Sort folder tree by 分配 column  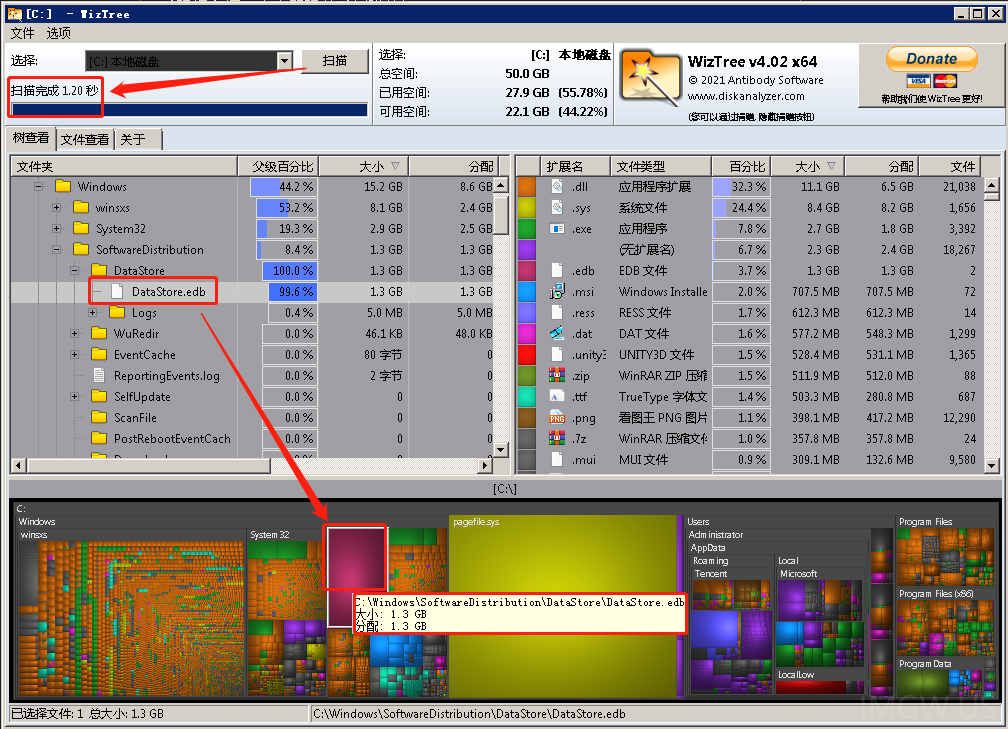tap(453, 166)
